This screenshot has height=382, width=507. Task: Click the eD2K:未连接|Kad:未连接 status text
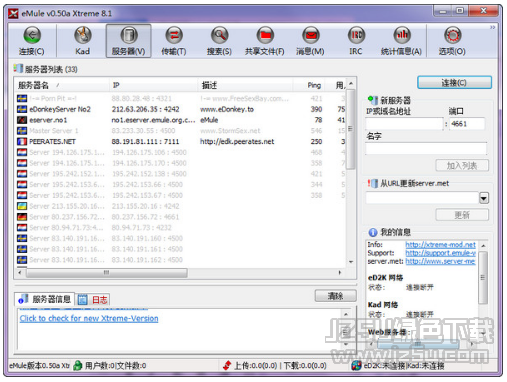pos(404,366)
